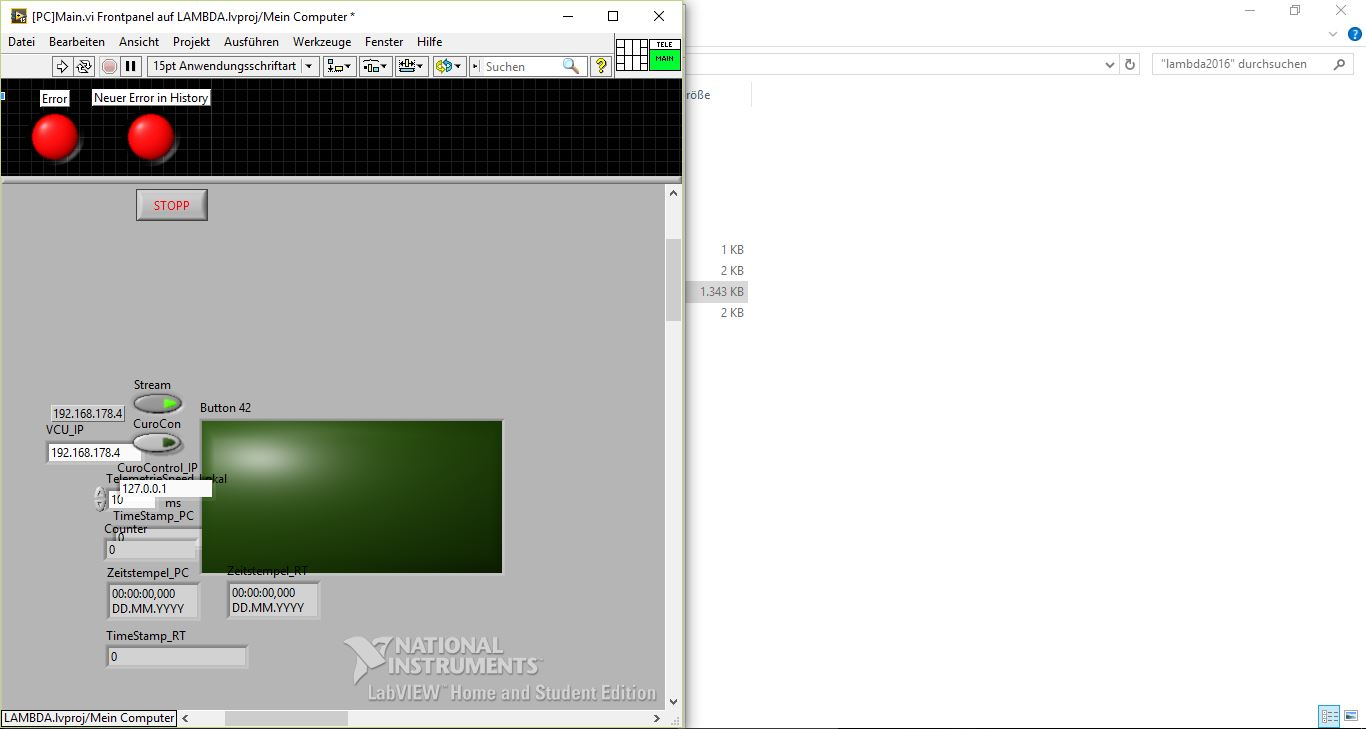Open Explorer help with blue question mark

pos(1356,34)
